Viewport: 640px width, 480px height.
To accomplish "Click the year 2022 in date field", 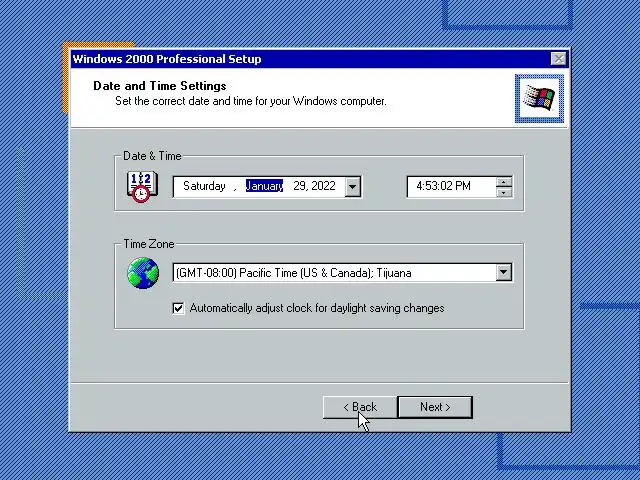I will (x=323, y=186).
